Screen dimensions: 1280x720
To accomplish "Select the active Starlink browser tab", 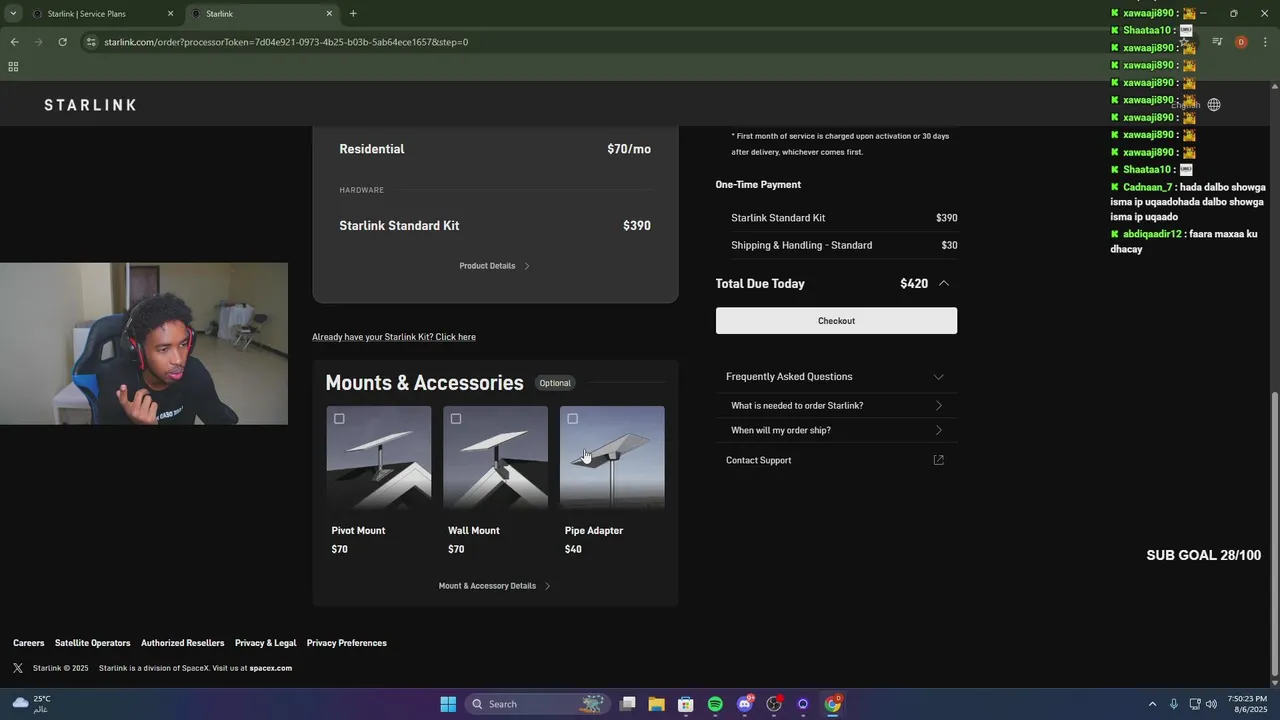I will [x=260, y=14].
